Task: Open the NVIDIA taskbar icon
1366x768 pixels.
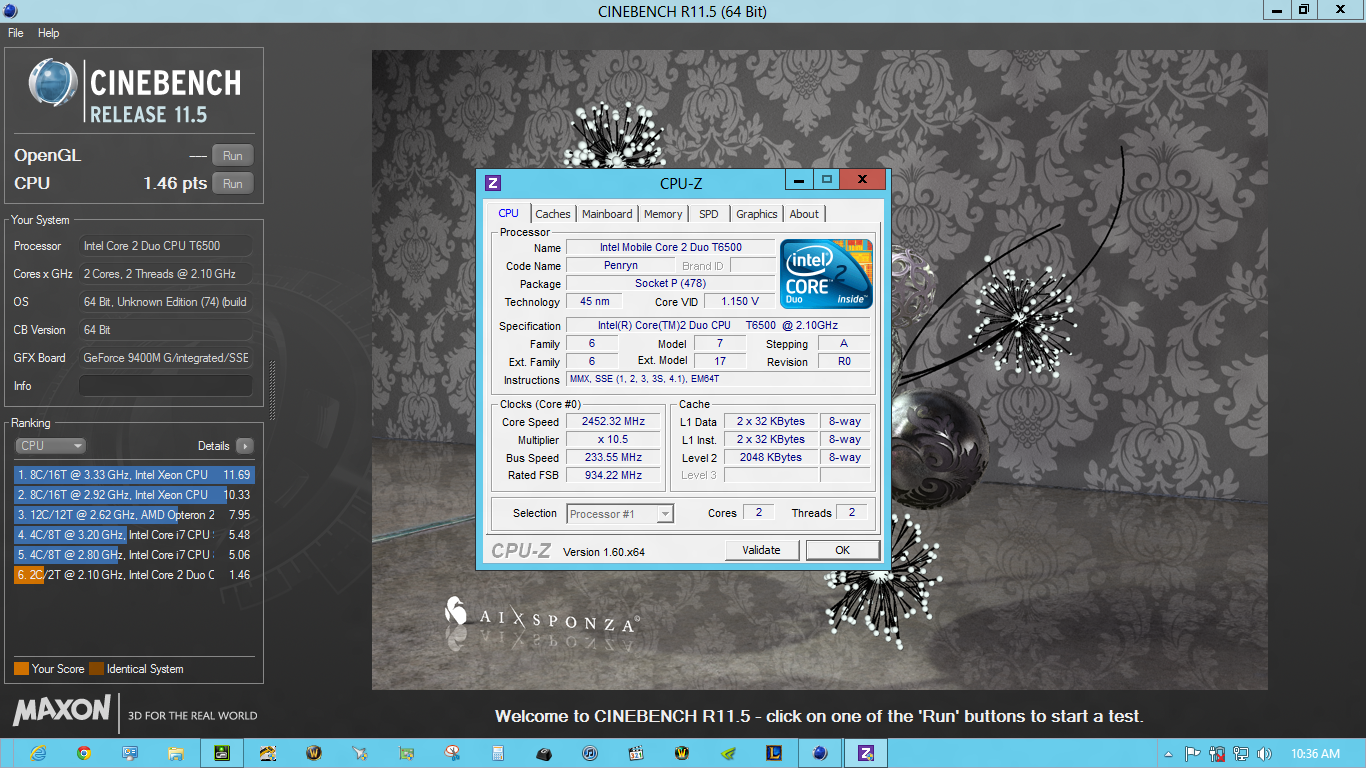Action: [x=728, y=753]
